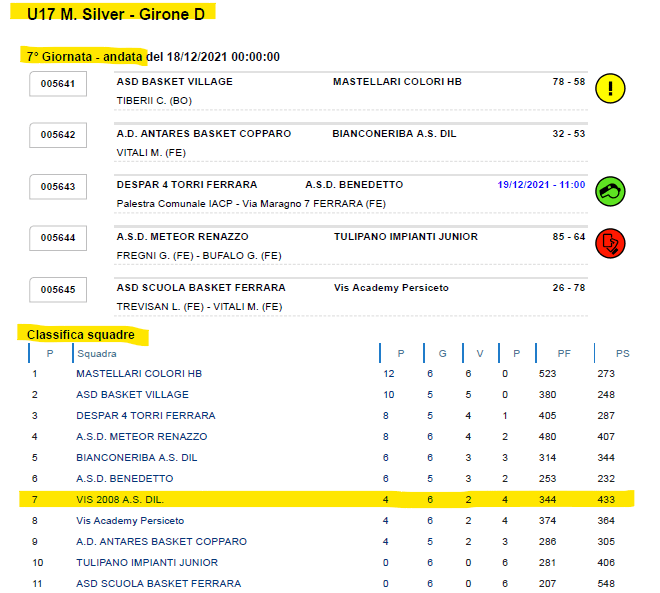Viewport: 660px width, 593px height.
Task: Open highlighted VIS 2008 A.S. DIL. row
Action: point(327,500)
